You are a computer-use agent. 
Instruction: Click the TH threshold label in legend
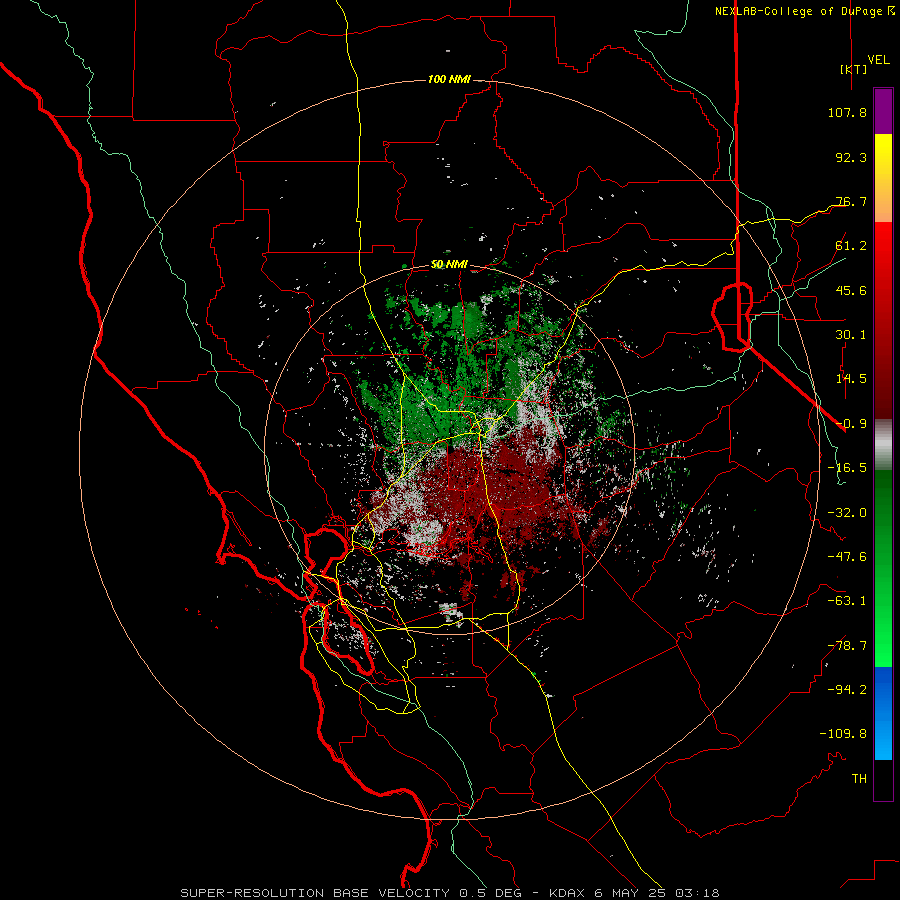[x=859, y=779]
